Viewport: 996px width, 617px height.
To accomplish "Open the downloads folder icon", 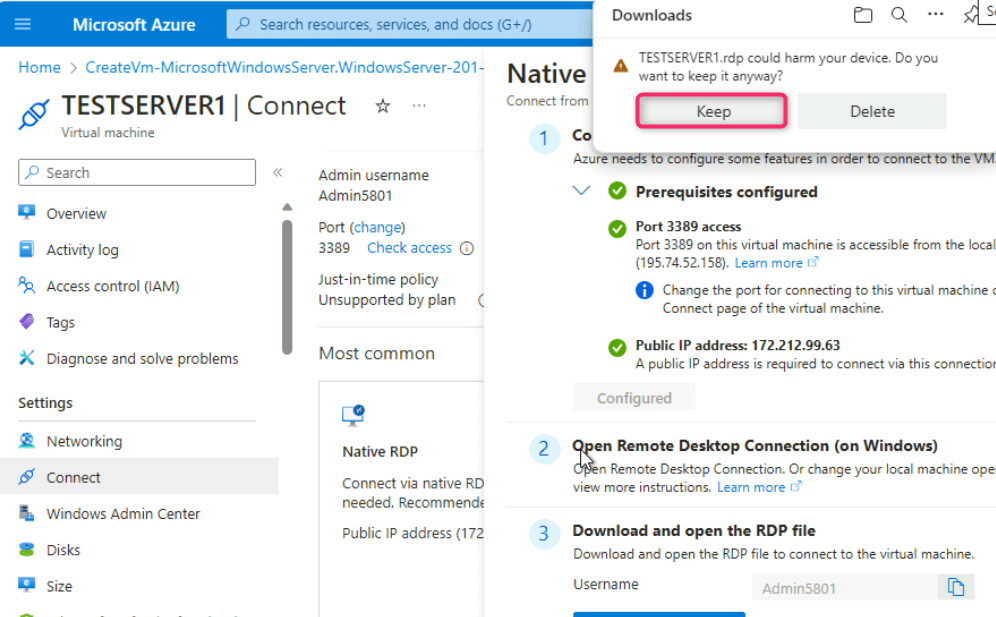I will (x=863, y=15).
